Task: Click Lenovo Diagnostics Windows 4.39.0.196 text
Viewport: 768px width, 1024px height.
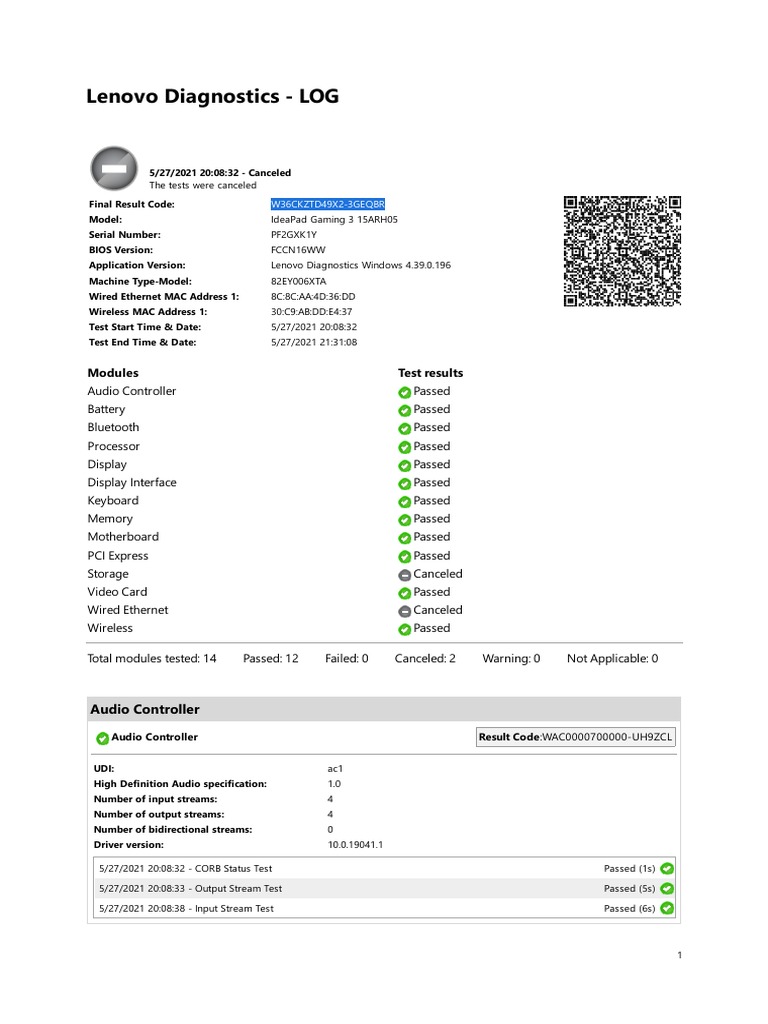Action: tap(361, 265)
